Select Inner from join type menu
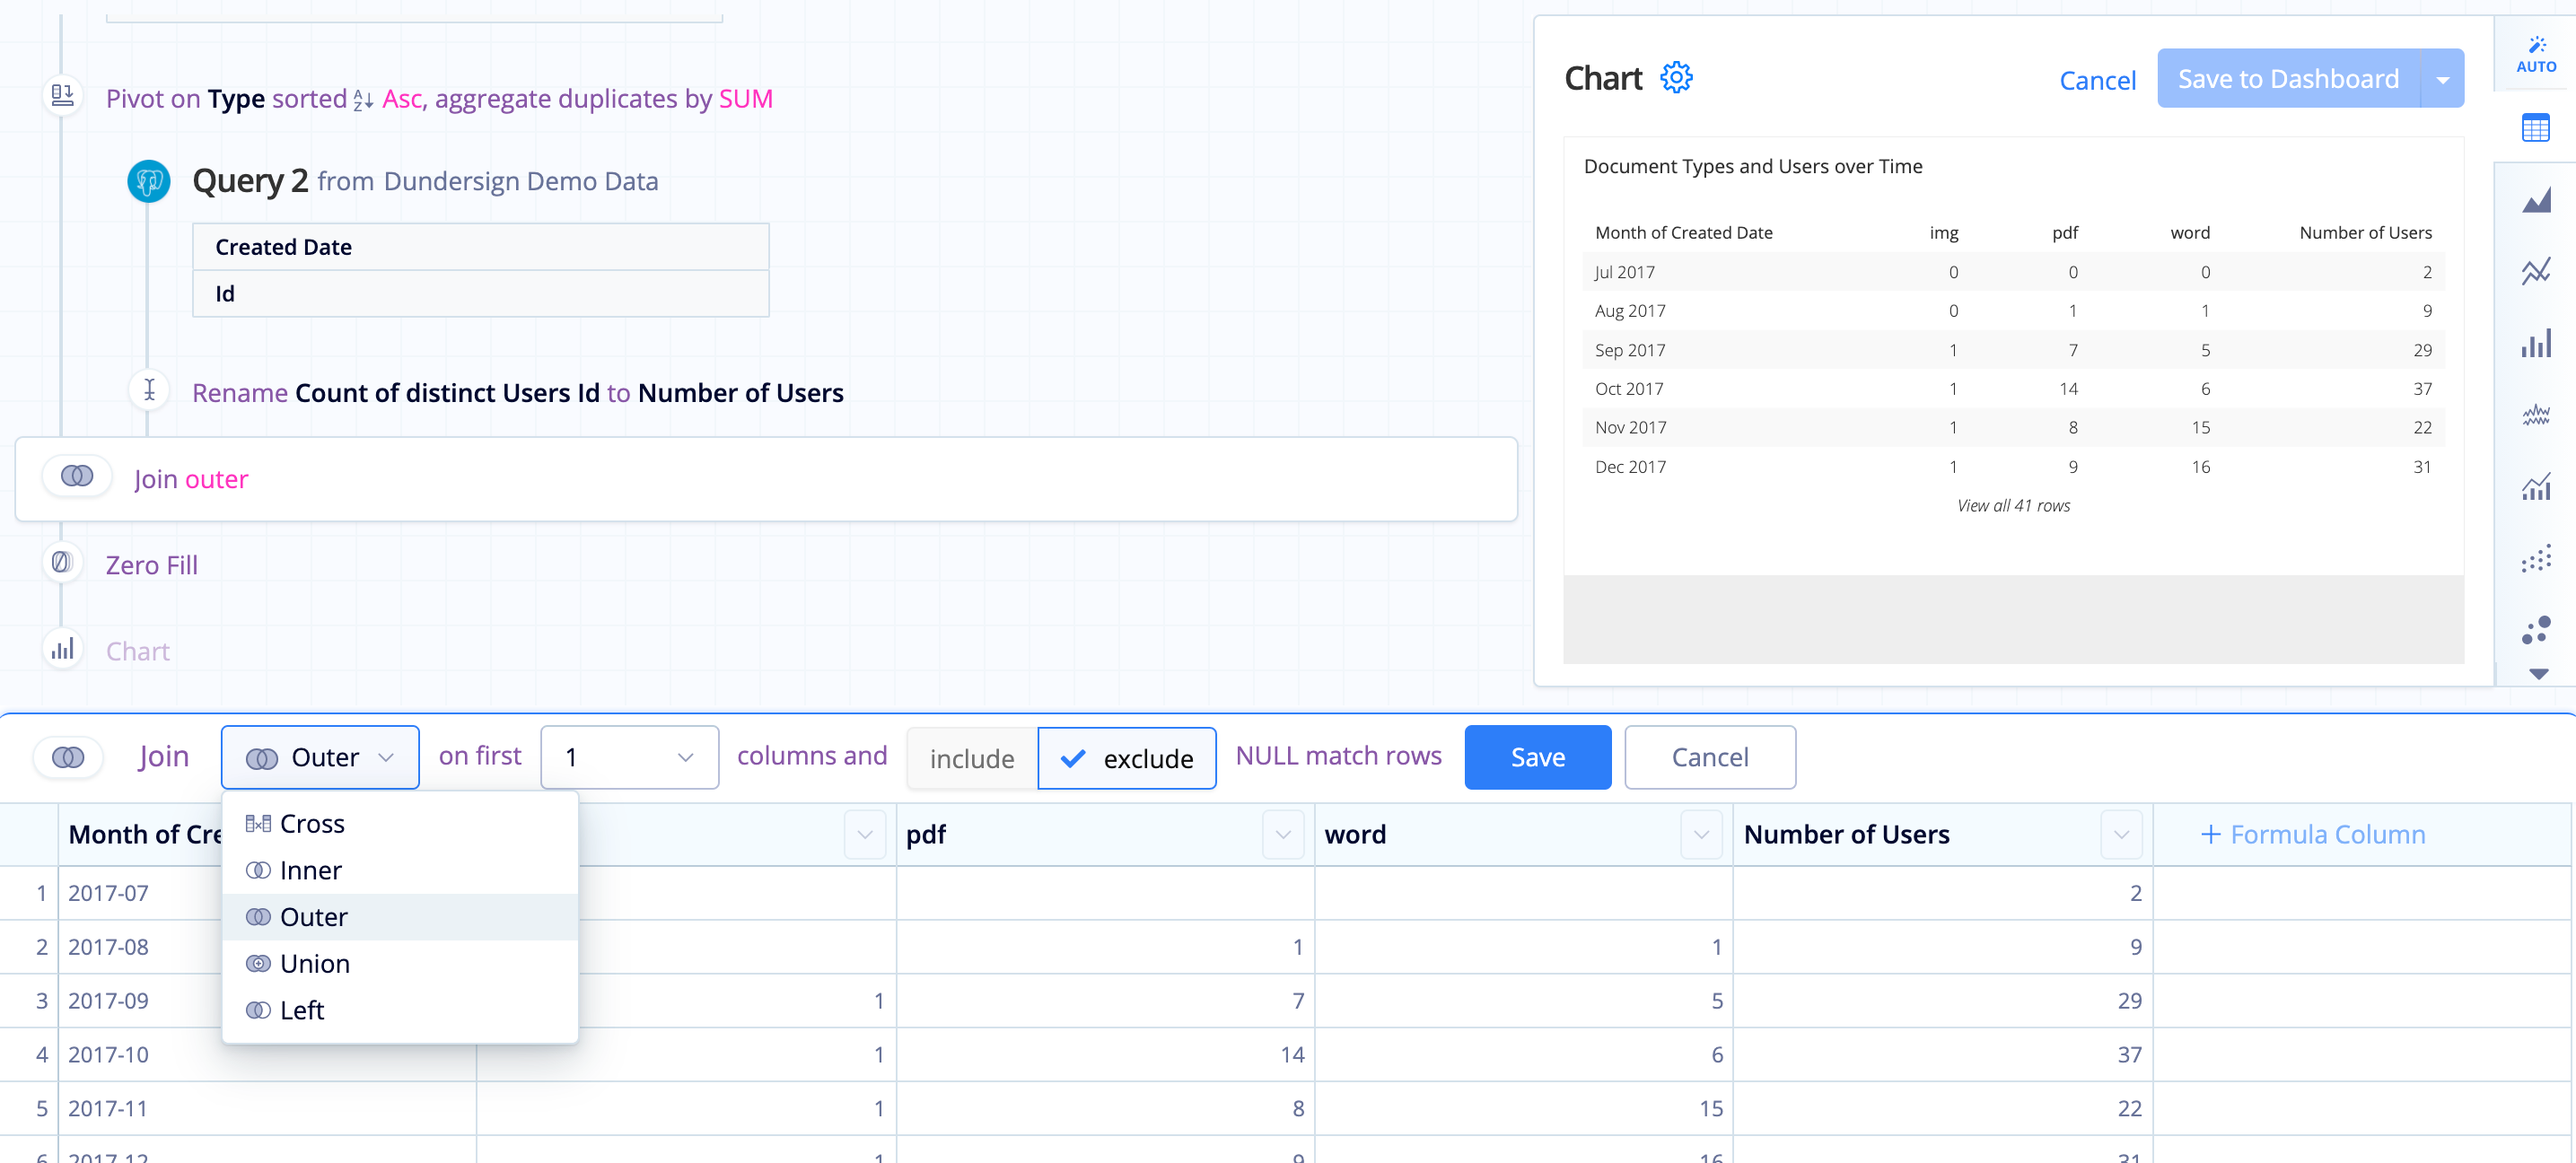Screen dimensions: 2576x1163 [312, 869]
